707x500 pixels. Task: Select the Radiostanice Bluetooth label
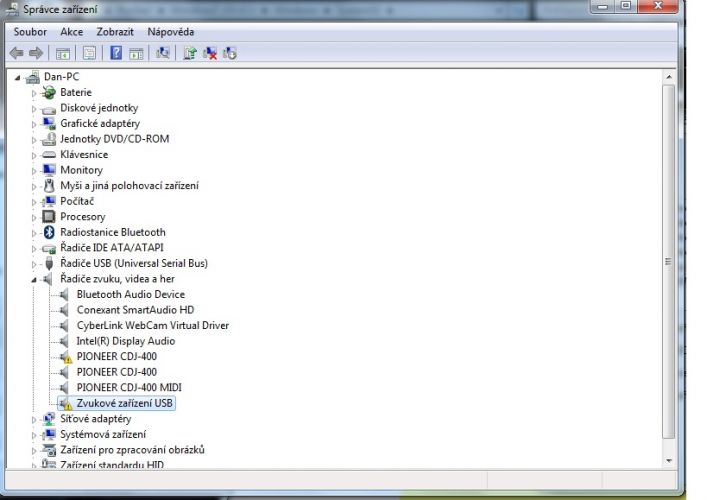[x=113, y=232]
